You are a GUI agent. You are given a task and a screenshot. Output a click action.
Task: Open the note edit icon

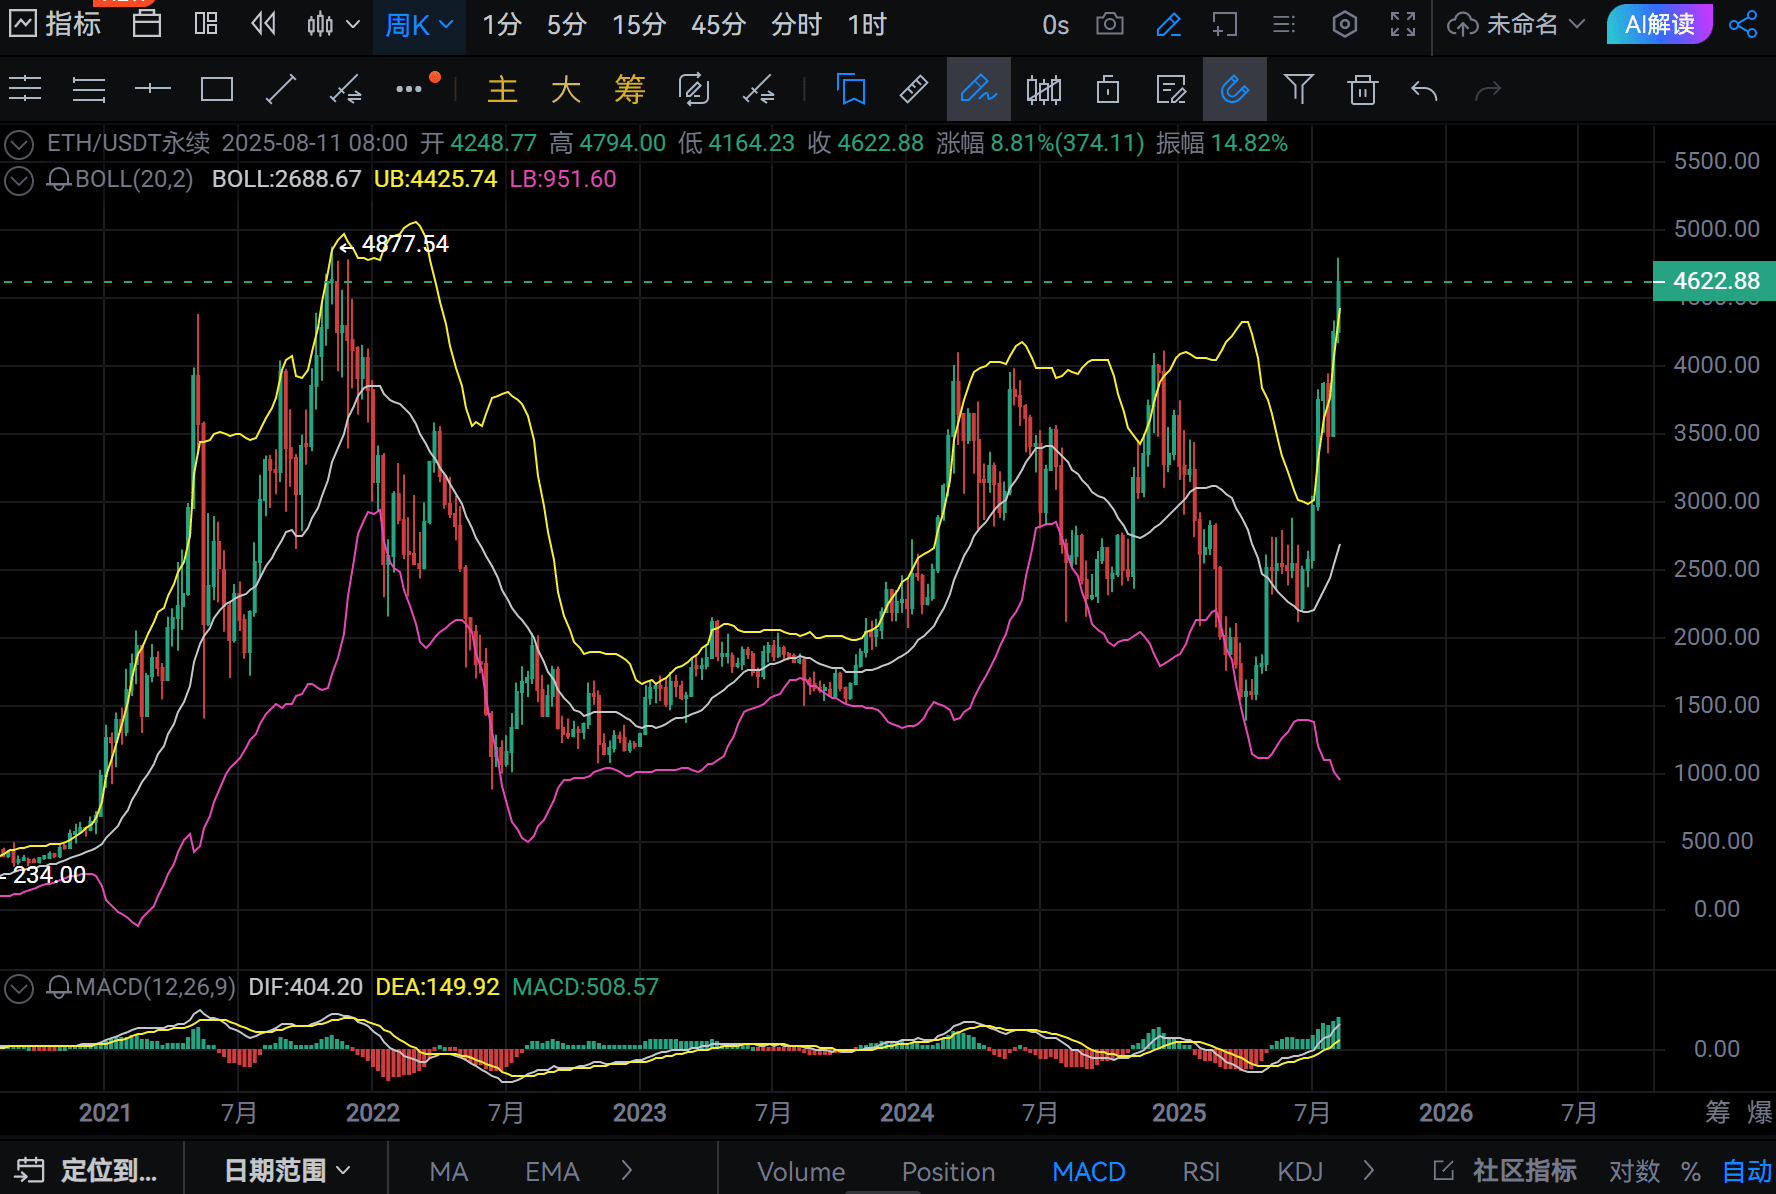pos(1171,90)
